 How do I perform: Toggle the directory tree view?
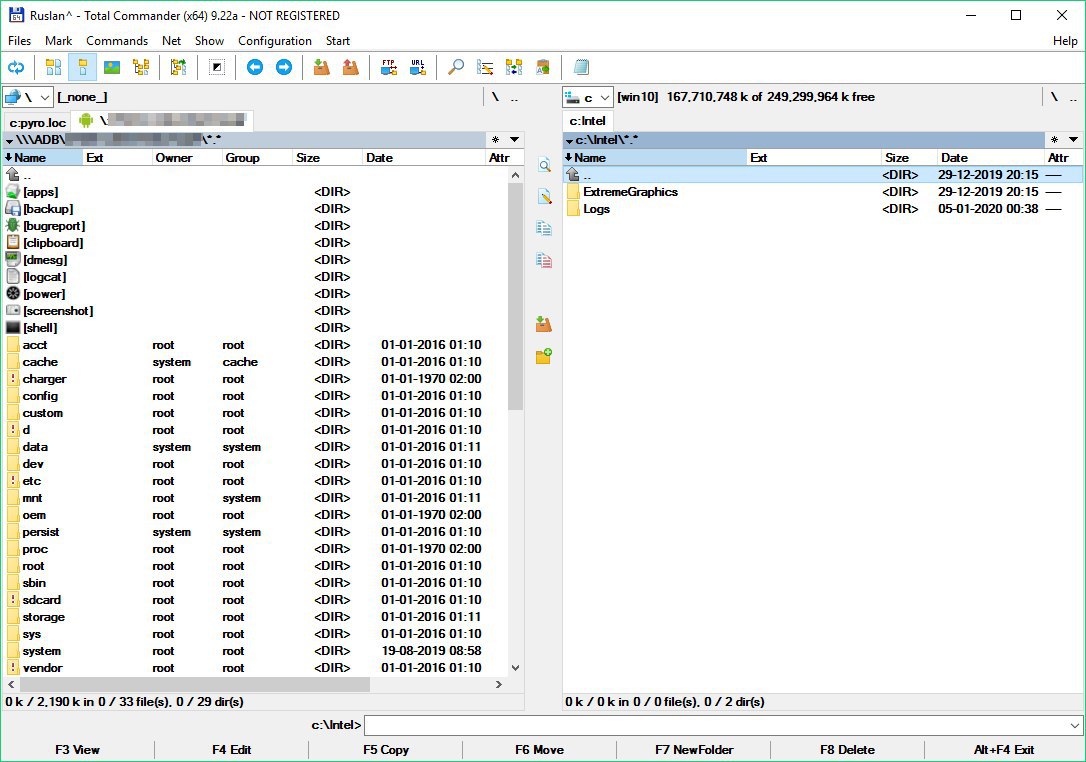tap(141, 67)
